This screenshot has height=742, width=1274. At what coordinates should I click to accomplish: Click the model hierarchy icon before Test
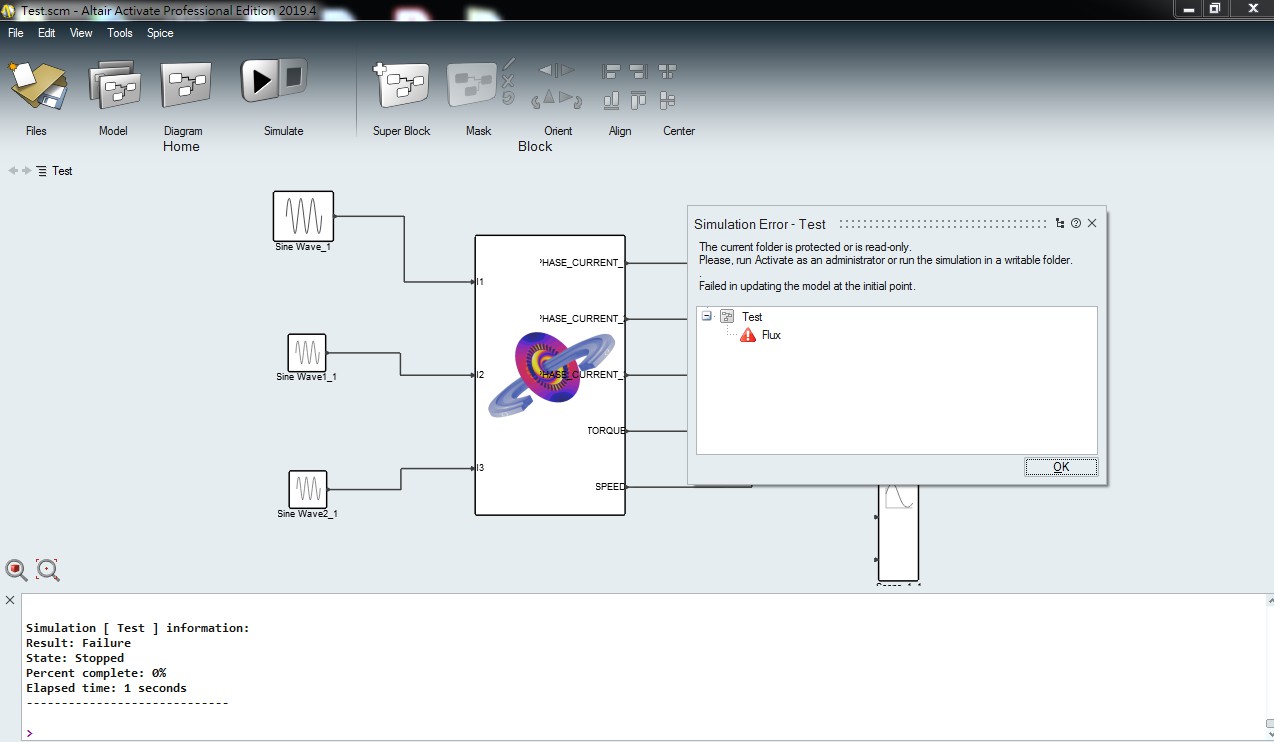coord(42,171)
